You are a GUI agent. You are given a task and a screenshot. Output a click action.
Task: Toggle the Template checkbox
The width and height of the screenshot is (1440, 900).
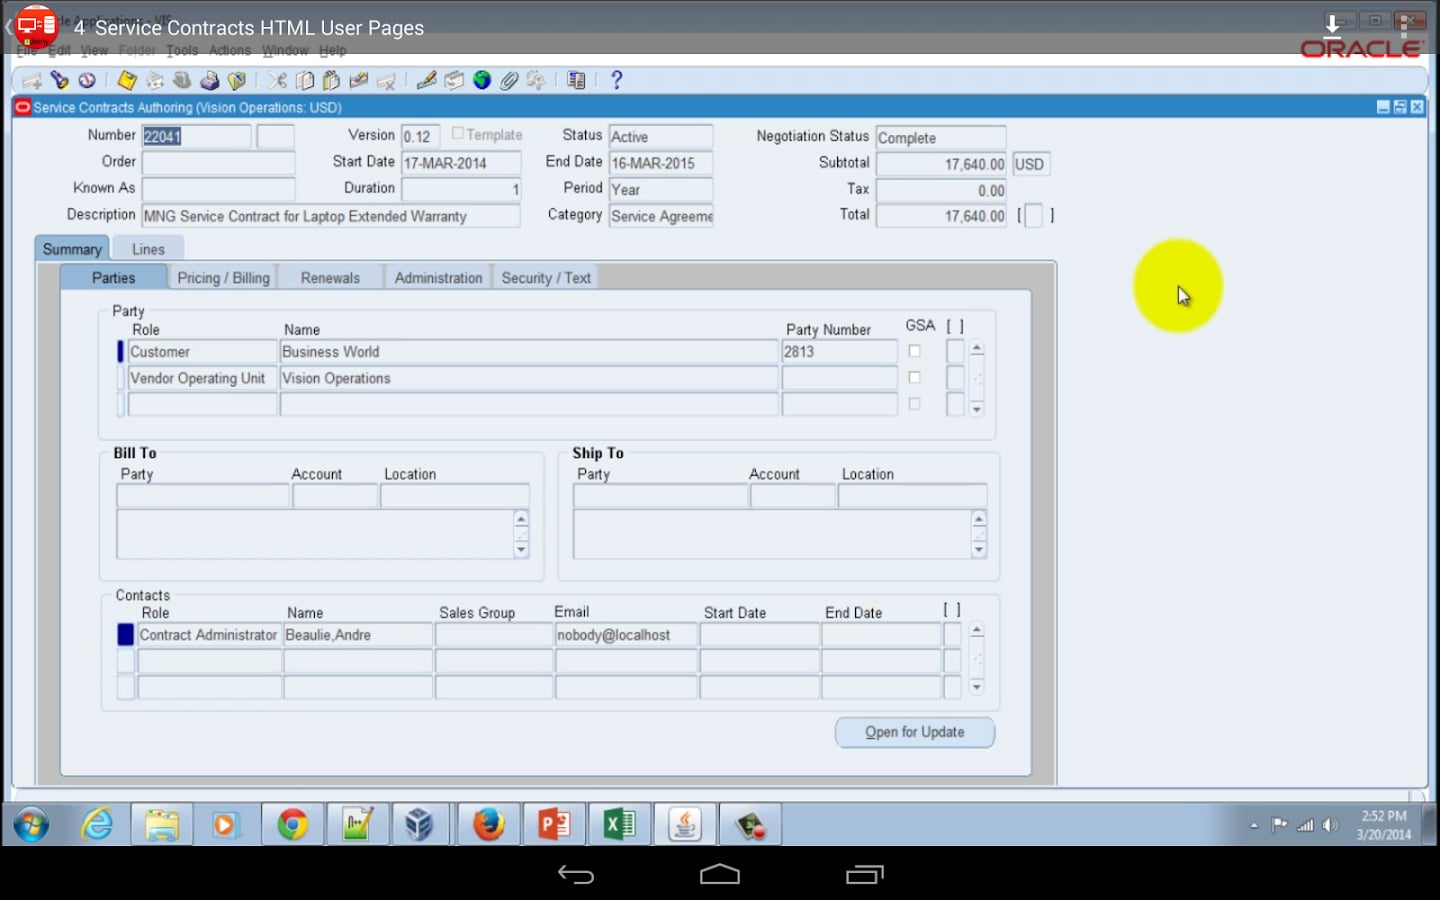coord(457,133)
